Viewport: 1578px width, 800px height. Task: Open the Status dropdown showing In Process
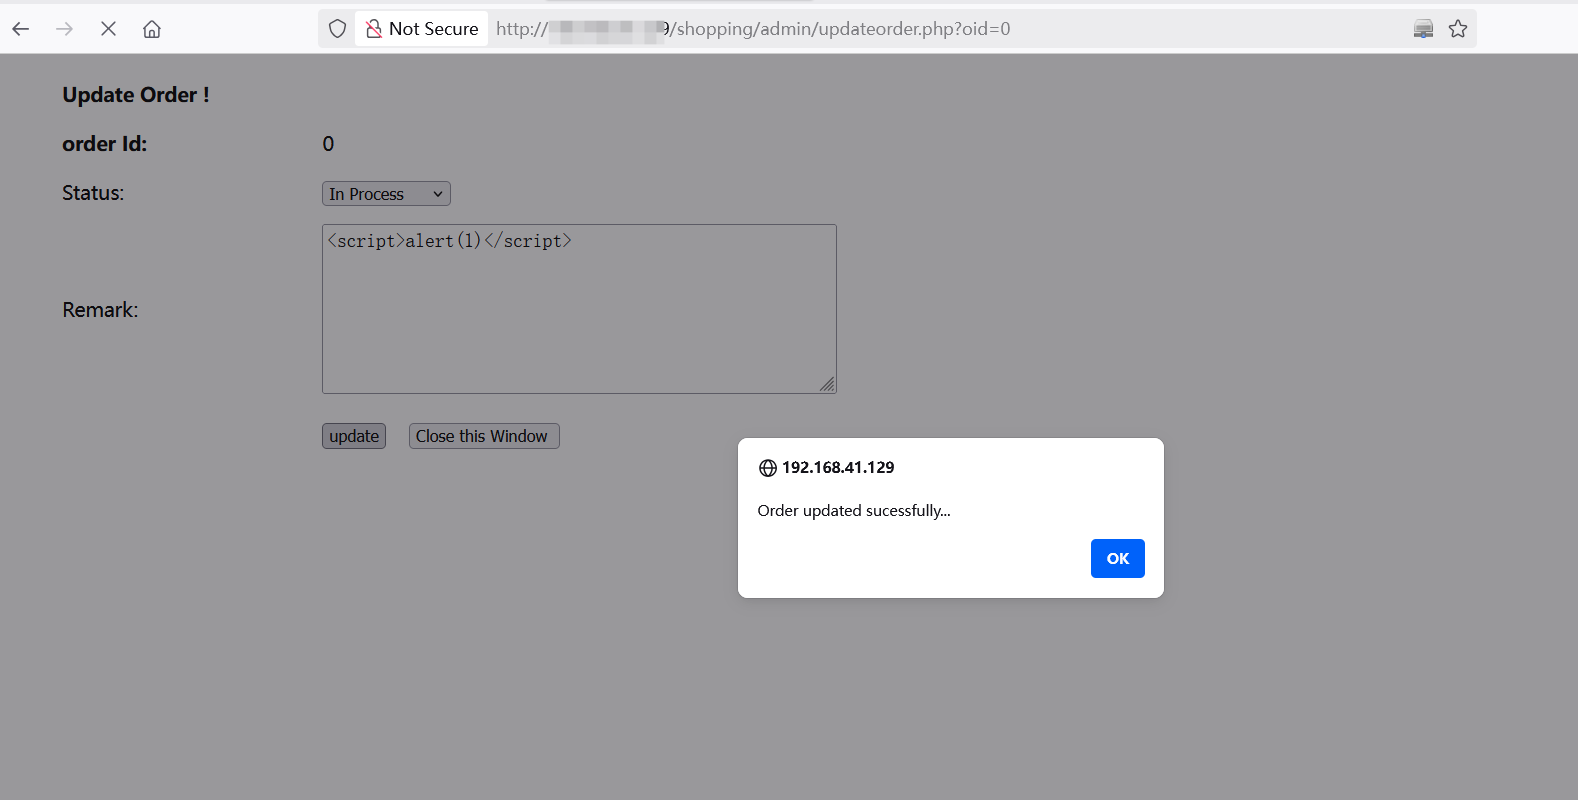tap(386, 194)
